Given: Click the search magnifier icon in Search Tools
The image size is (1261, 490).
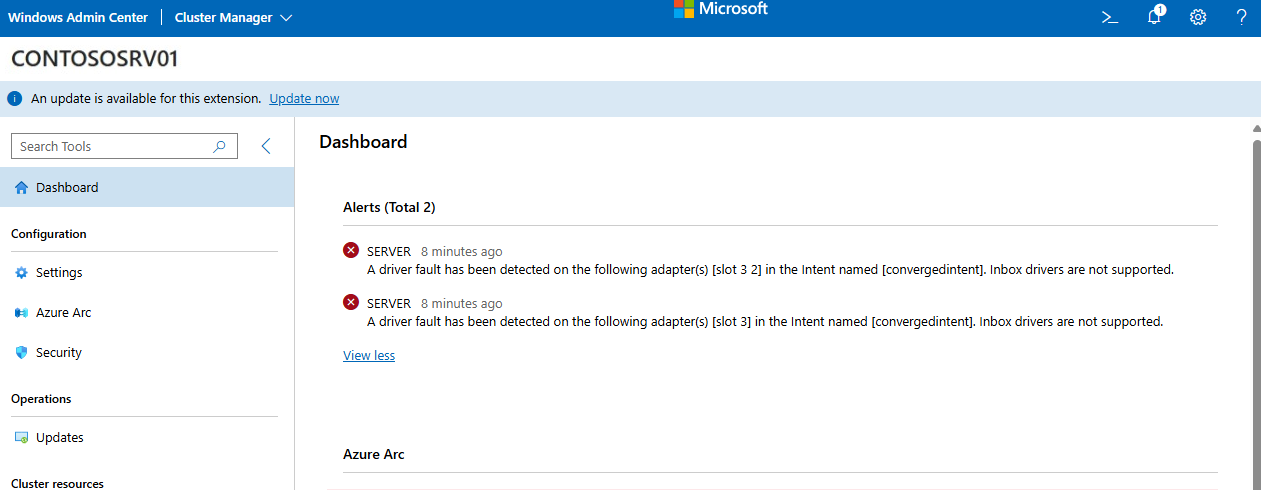Looking at the screenshot, I should (220, 146).
